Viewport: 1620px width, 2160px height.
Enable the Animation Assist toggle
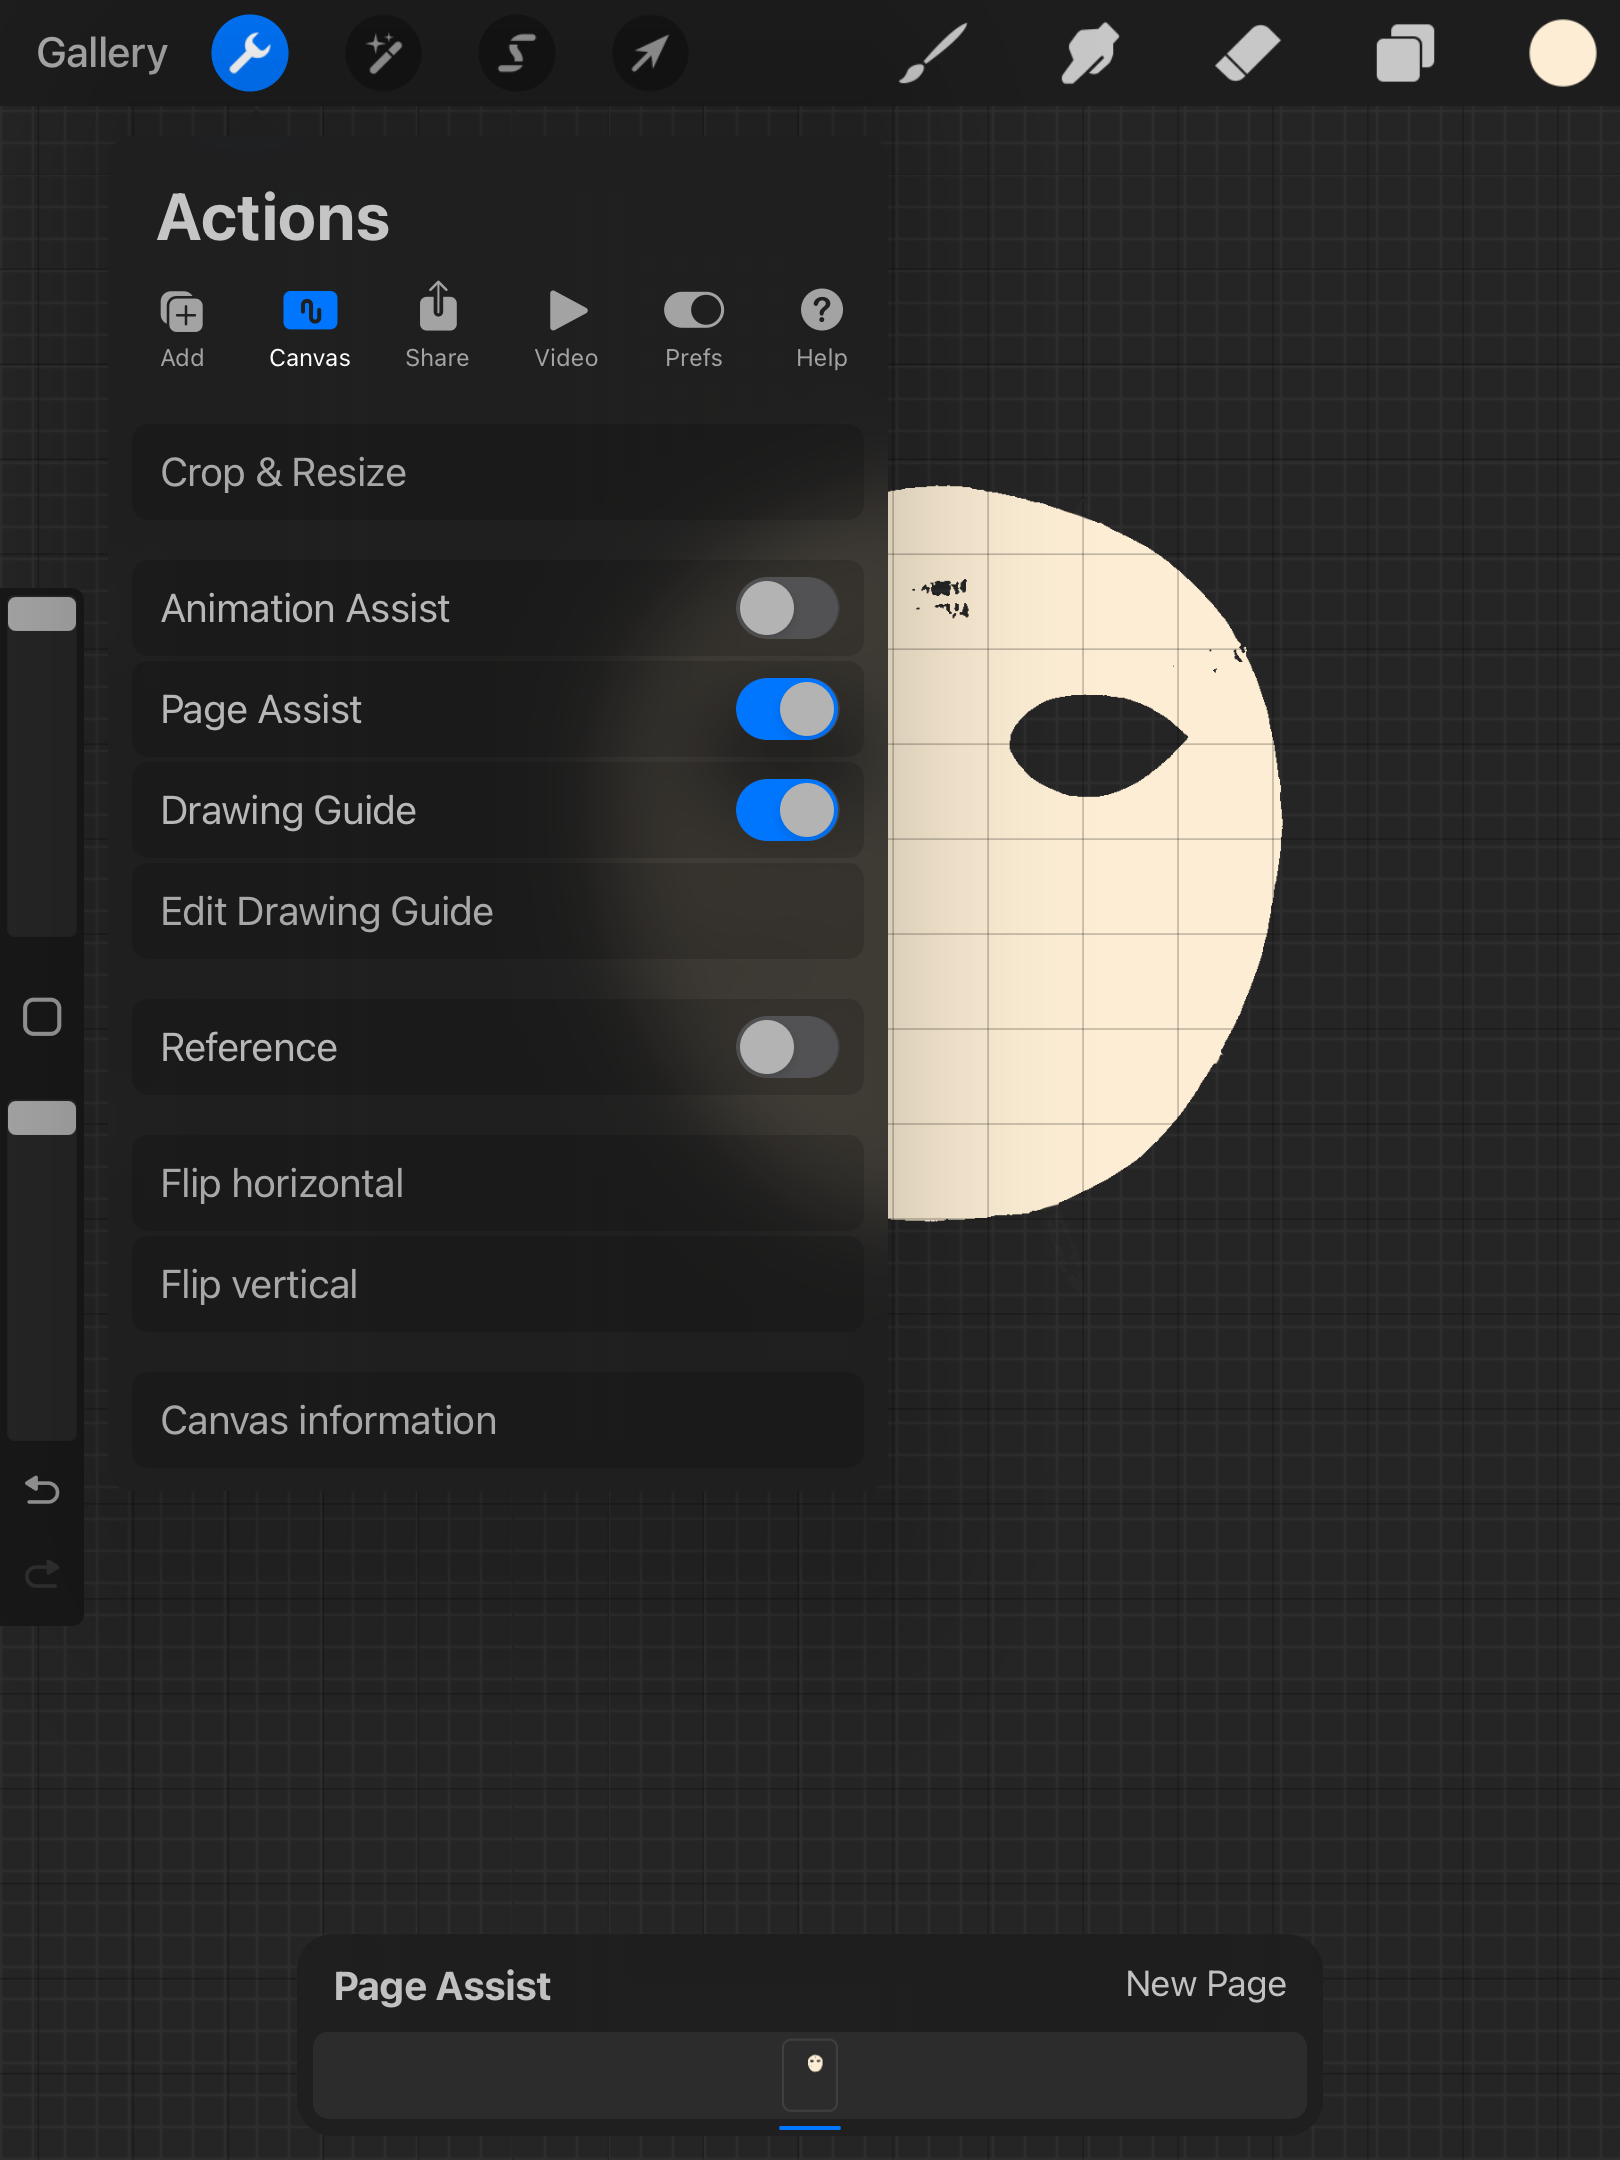pos(787,609)
